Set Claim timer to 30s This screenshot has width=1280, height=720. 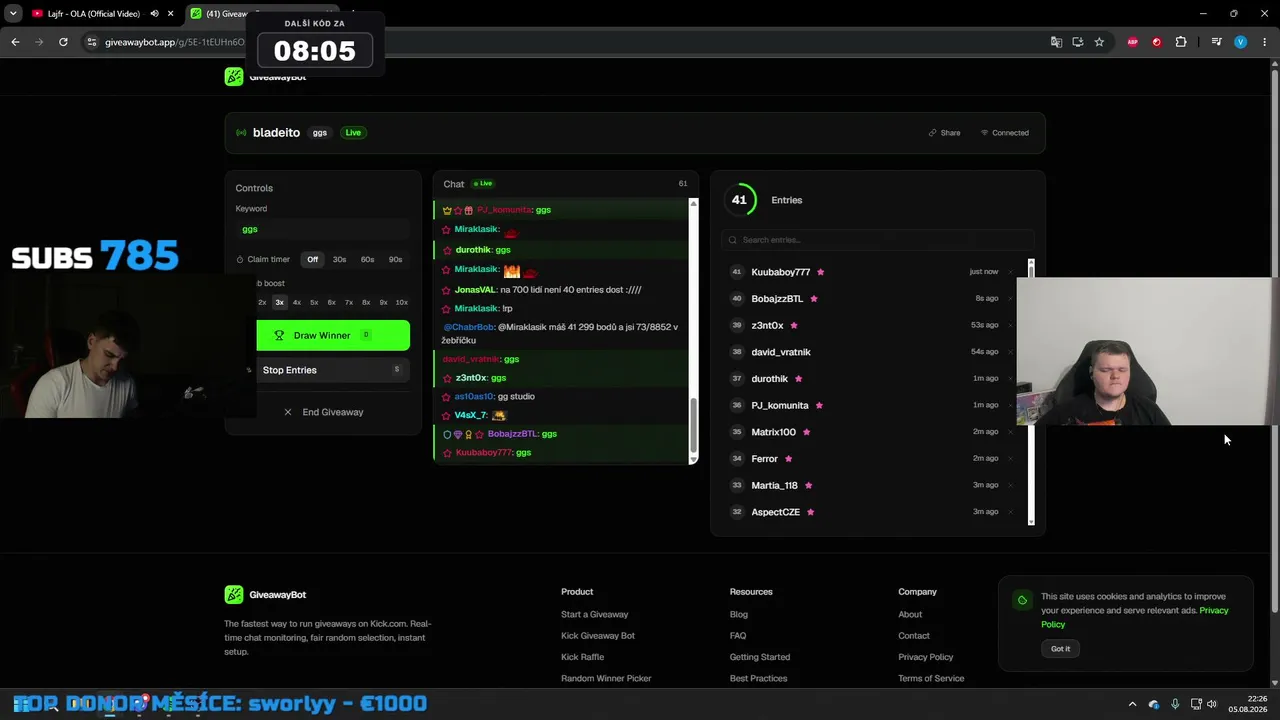pyautogui.click(x=340, y=260)
